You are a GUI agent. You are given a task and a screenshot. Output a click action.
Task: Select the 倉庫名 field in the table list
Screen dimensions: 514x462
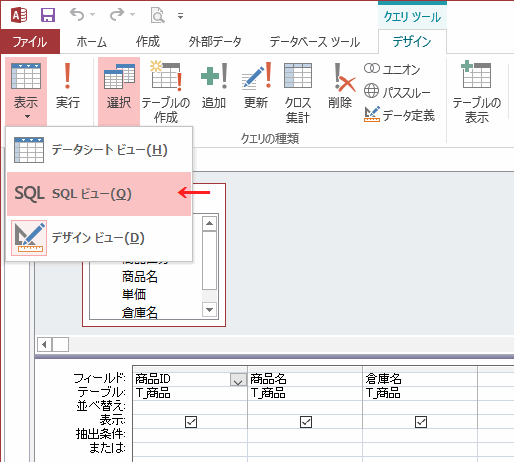[140, 313]
